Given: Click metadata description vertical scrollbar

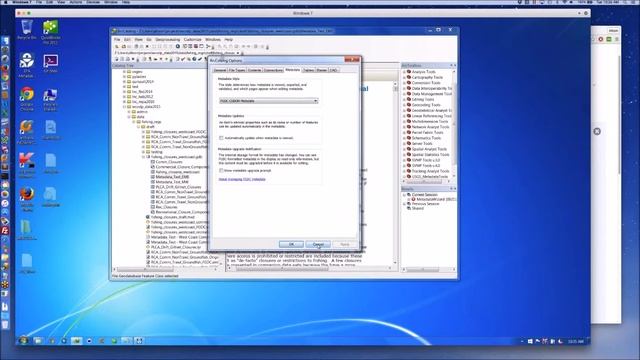Looking at the screenshot, I should [x=395, y=173].
